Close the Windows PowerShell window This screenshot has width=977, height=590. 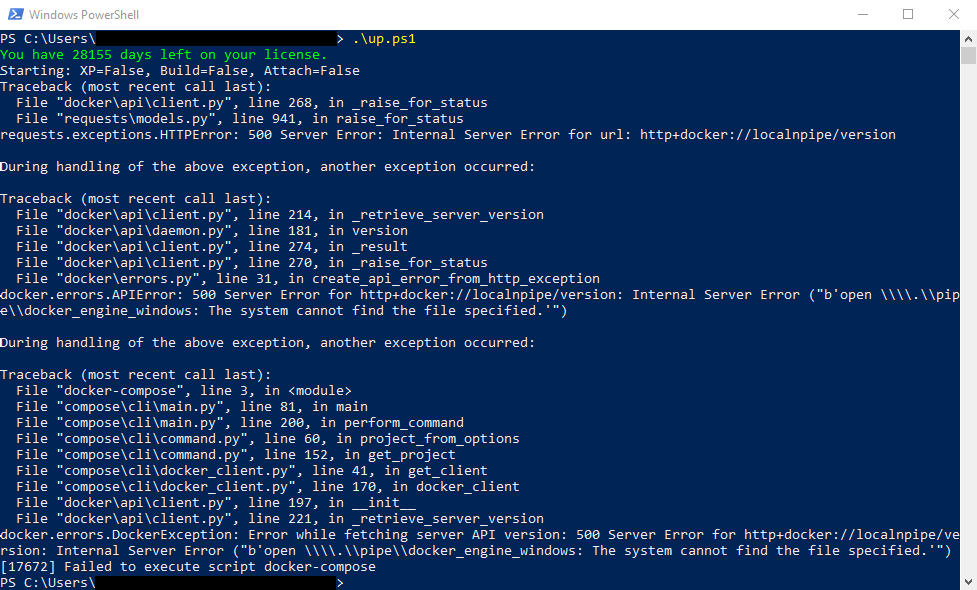tap(954, 14)
